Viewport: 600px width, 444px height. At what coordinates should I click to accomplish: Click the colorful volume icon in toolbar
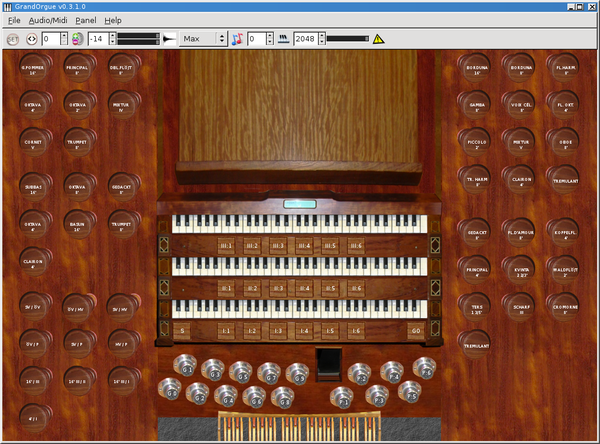[x=78, y=39]
